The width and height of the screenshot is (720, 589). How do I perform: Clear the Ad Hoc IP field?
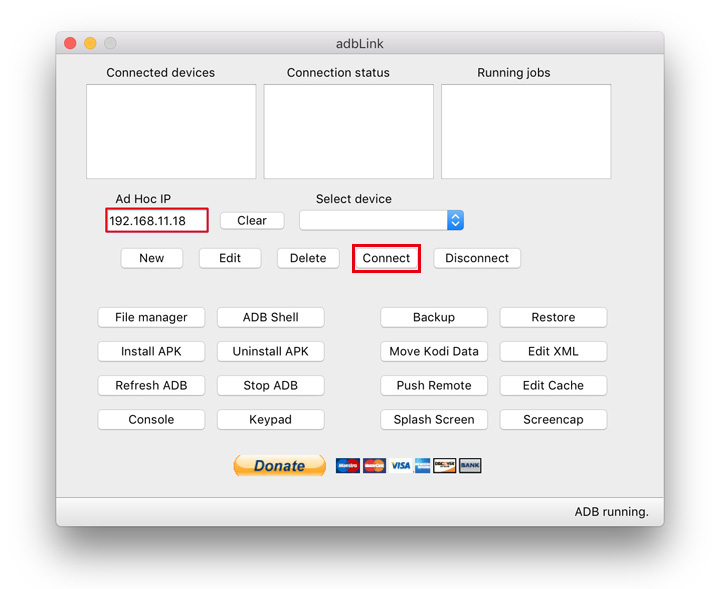tap(252, 220)
